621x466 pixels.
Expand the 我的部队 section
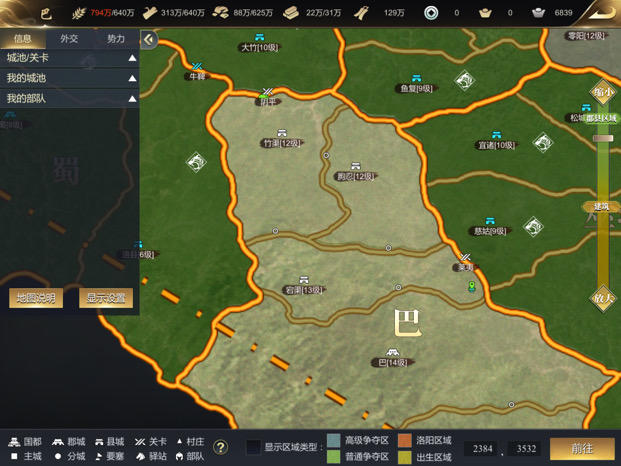(69, 98)
